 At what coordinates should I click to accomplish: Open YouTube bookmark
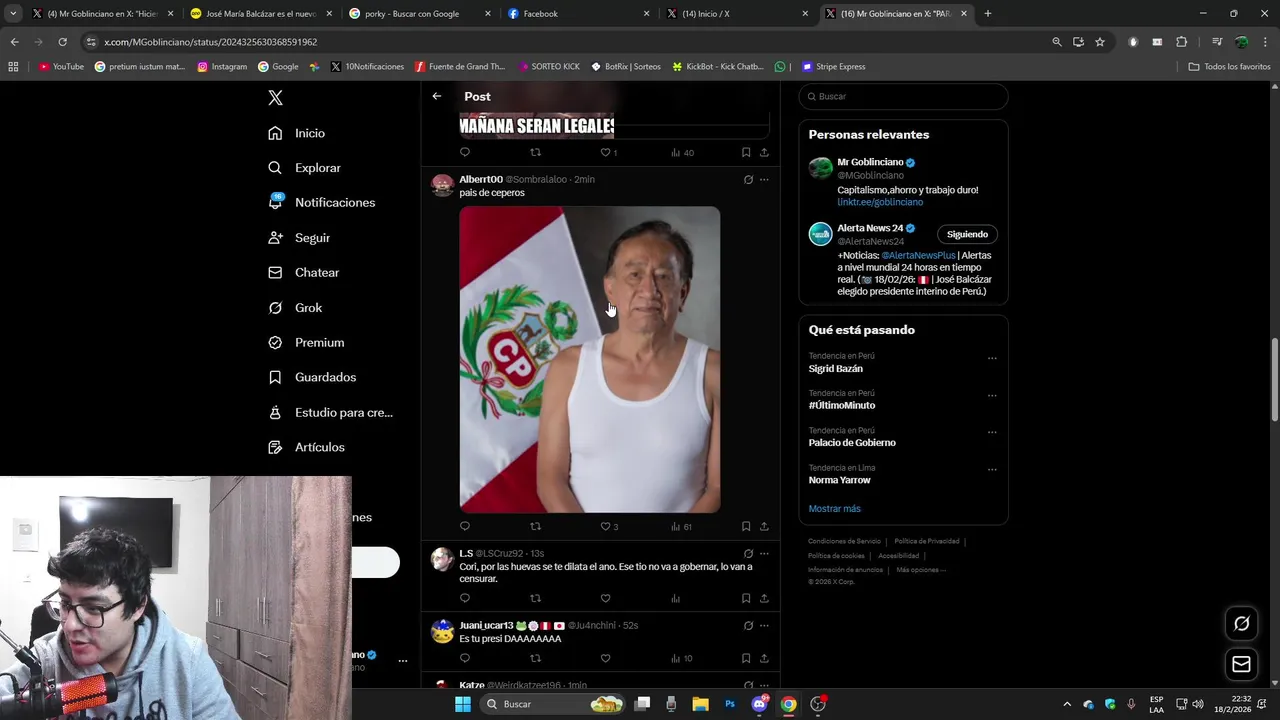61,67
